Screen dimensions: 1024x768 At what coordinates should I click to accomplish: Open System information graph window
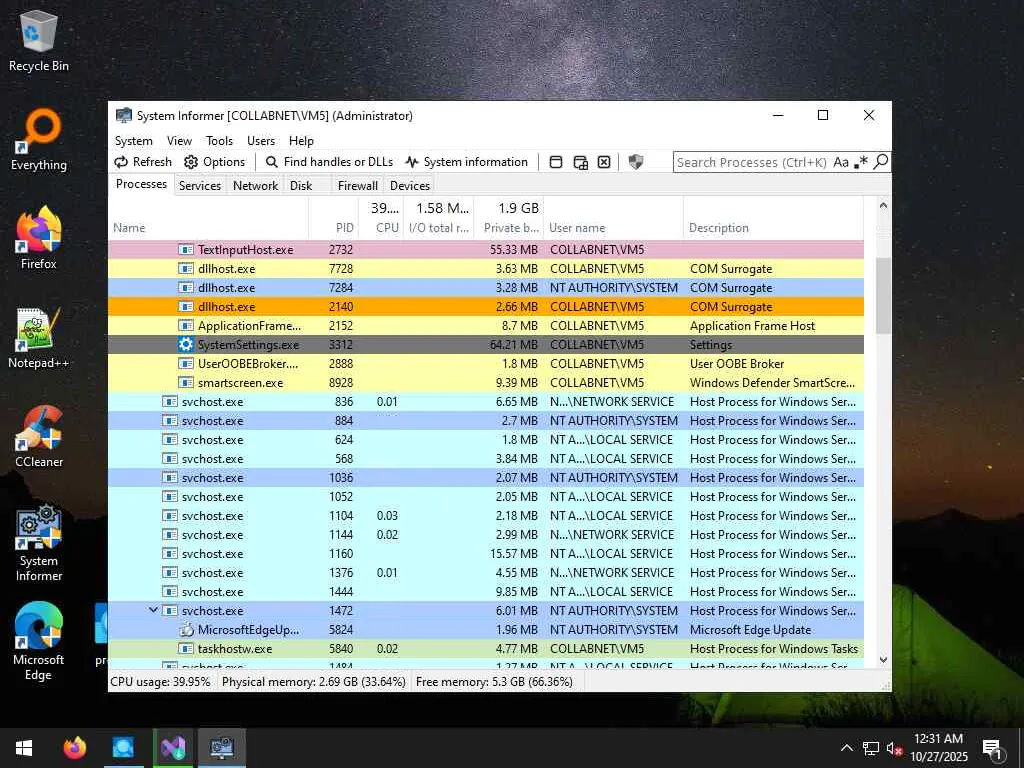click(466, 162)
